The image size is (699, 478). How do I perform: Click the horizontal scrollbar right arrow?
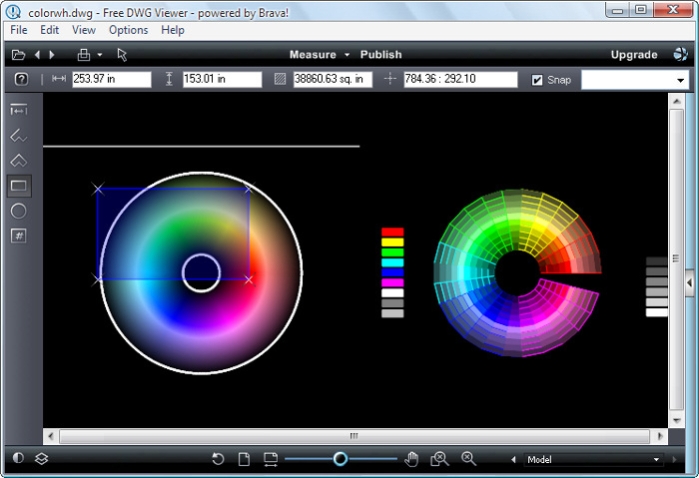(660, 436)
